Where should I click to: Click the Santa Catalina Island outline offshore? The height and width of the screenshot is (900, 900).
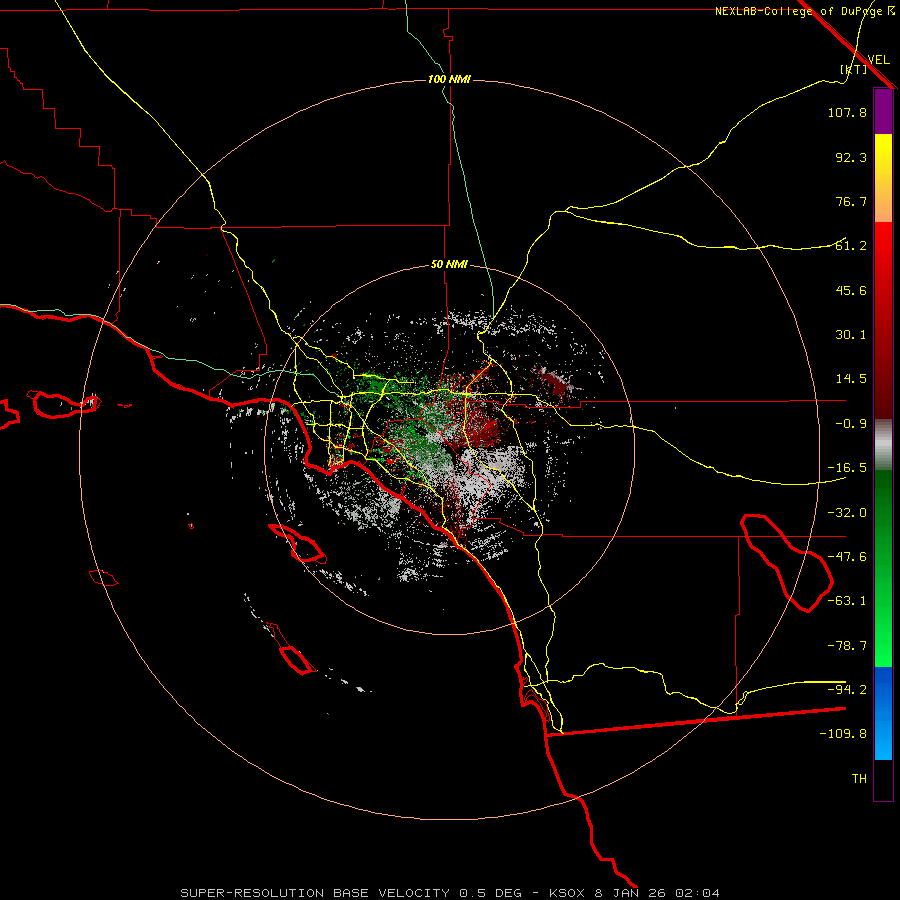(x=297, y=544)
